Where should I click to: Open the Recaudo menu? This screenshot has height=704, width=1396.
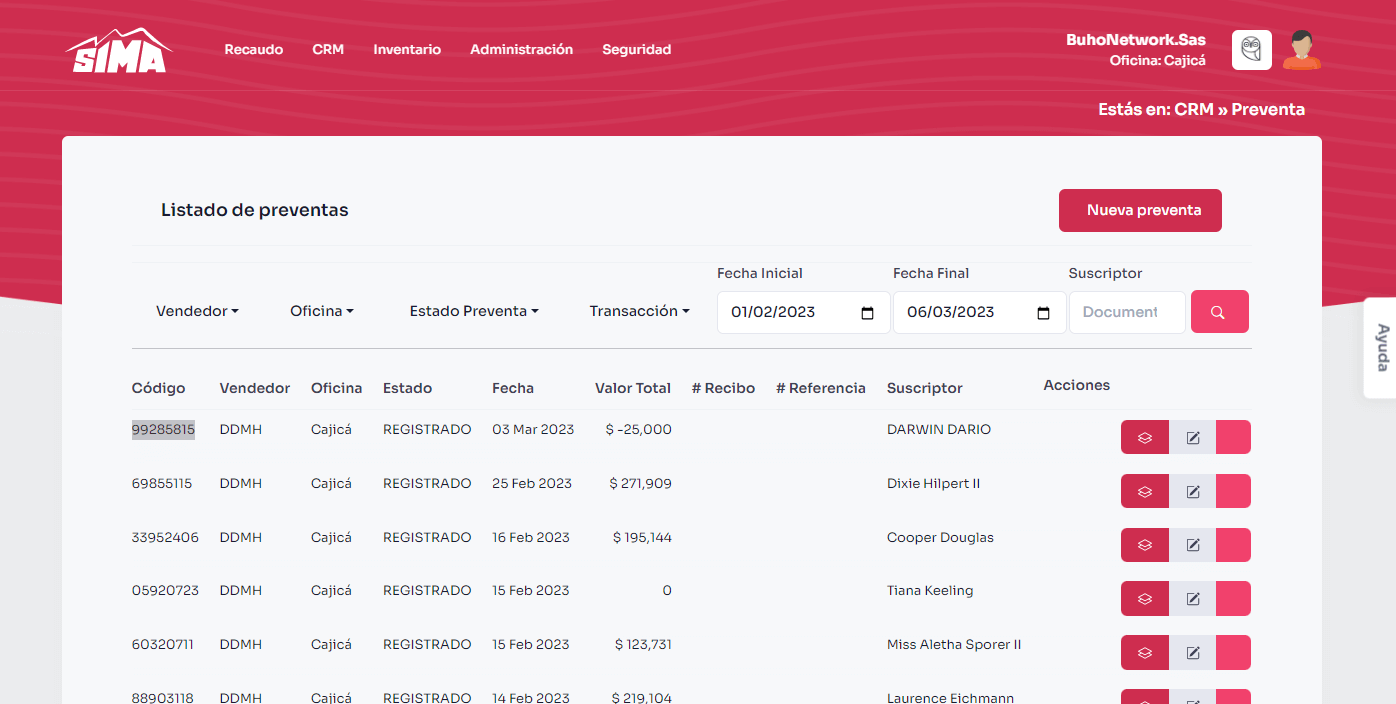tap(253, 49)
